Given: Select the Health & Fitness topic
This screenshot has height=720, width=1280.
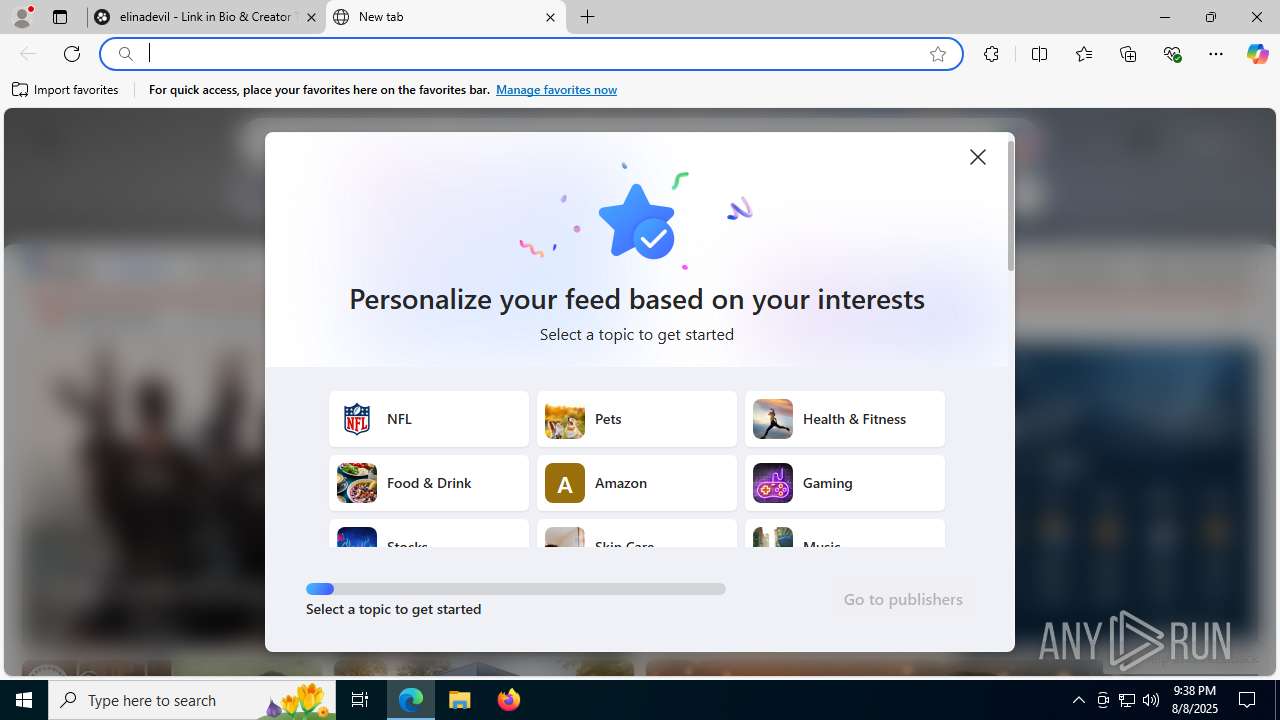Looking at the screenshot, I should pyautogui.click(x=845, y=419).
